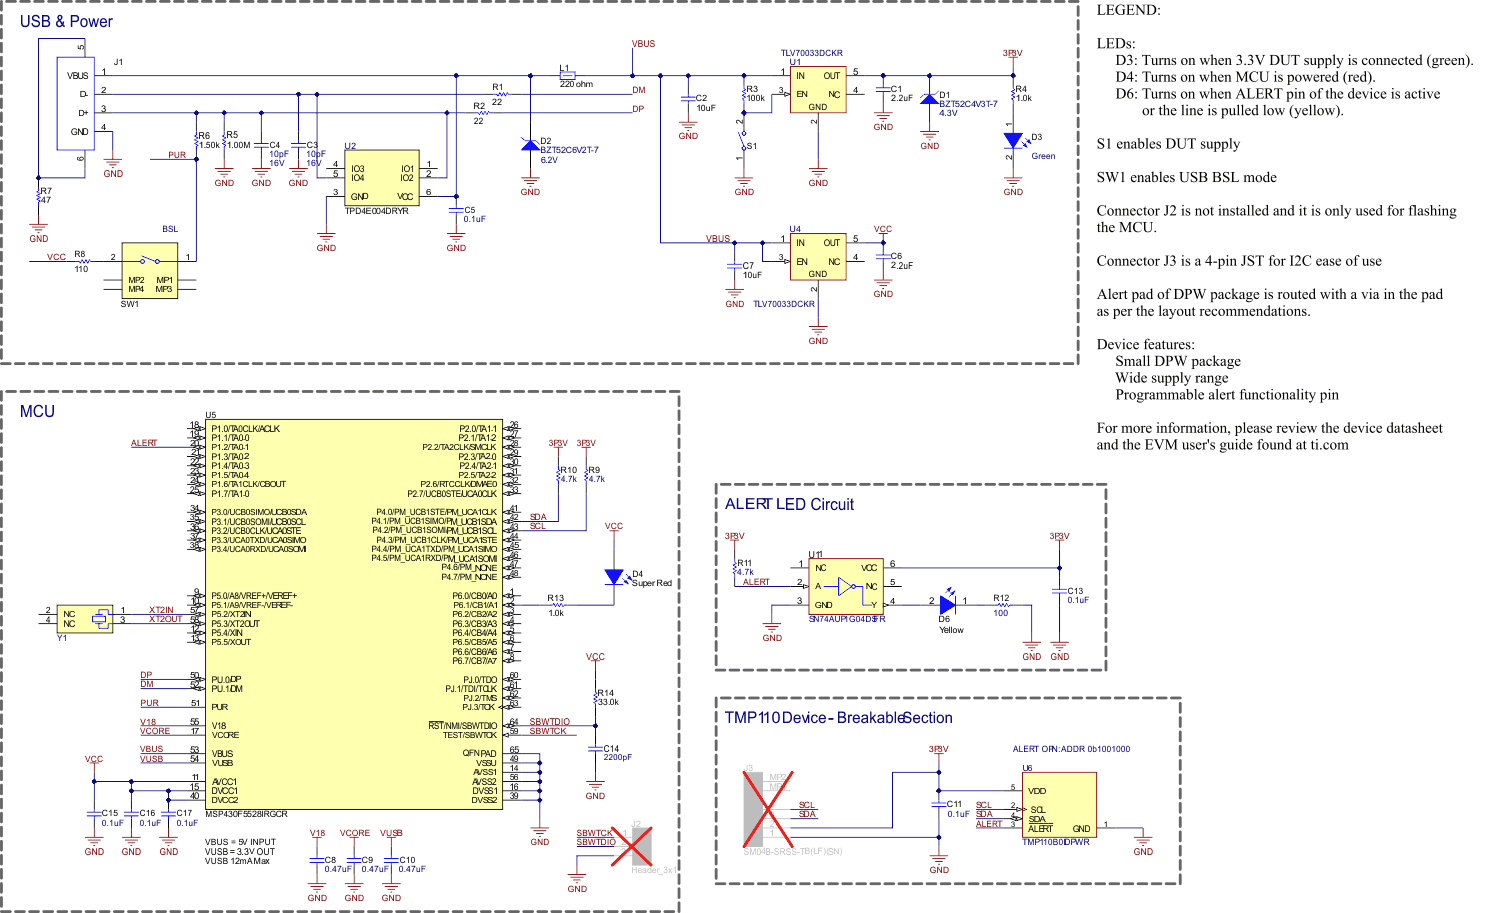Click the 'XT2IN' net label
This screenshot has width=1487, height=913.
[x=161, y=610]
